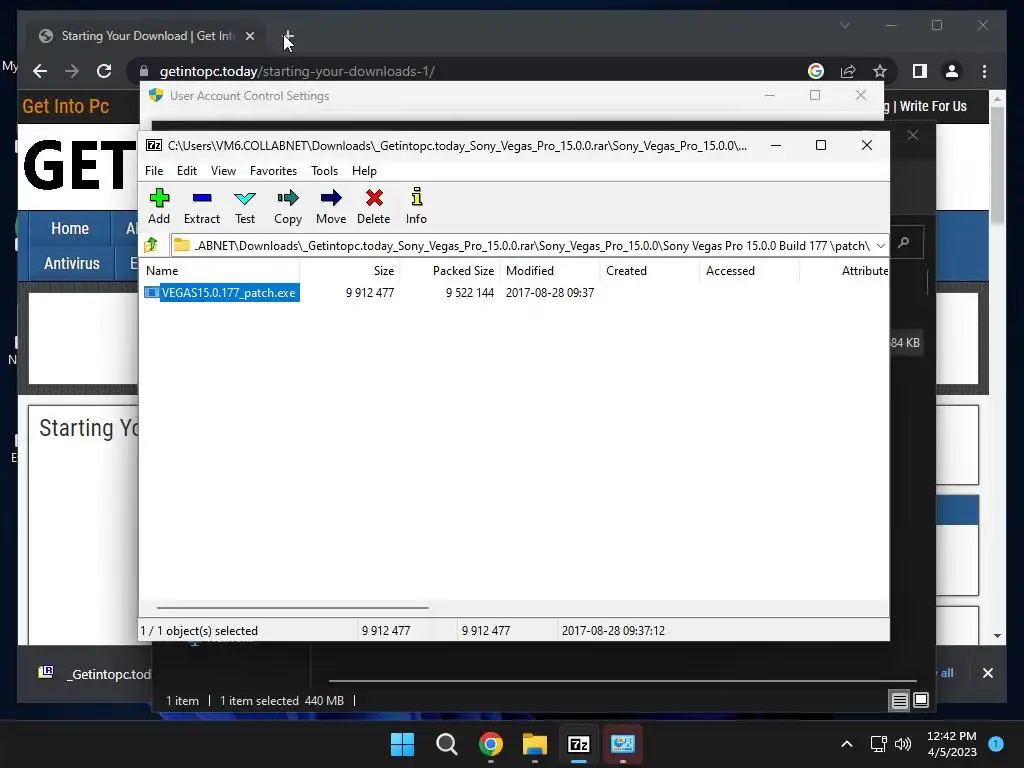Open File Explorer from taskbar
Image resolution: width=1024 pixels, height=768 pixels.
click(x=535, y=744)
